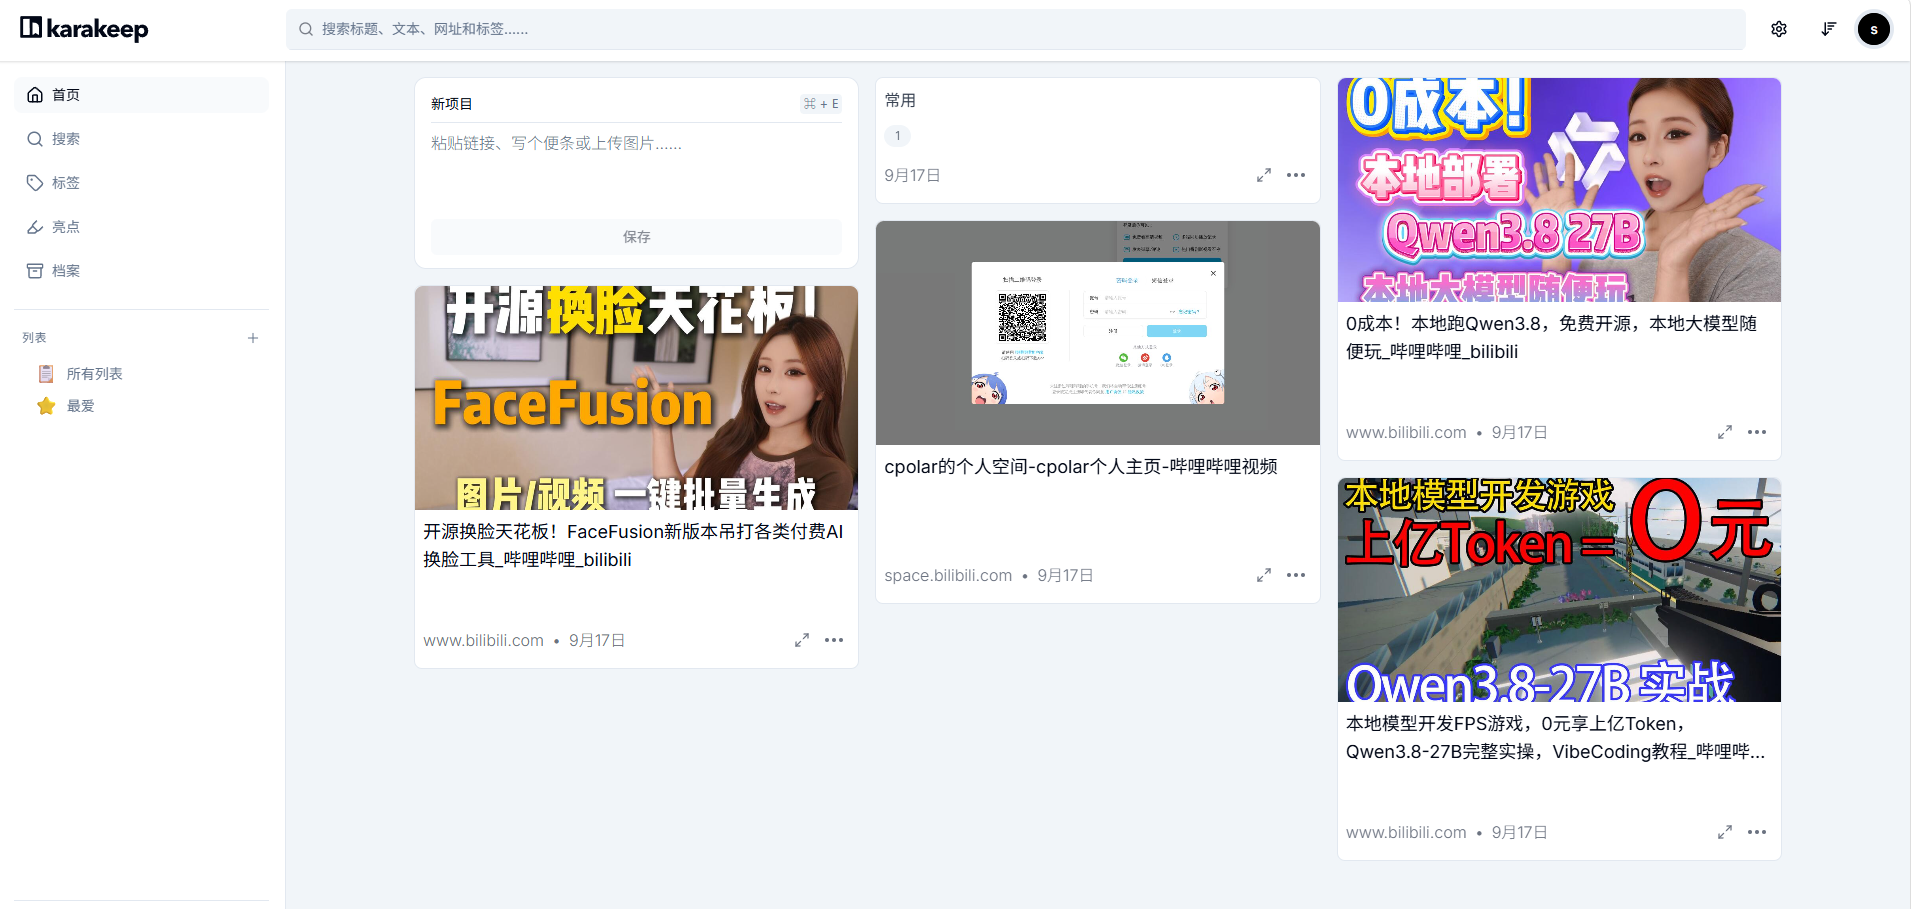Go to 首页 in sidebar
This screenshot has height=909, width=1913.
tap(142, 95)
